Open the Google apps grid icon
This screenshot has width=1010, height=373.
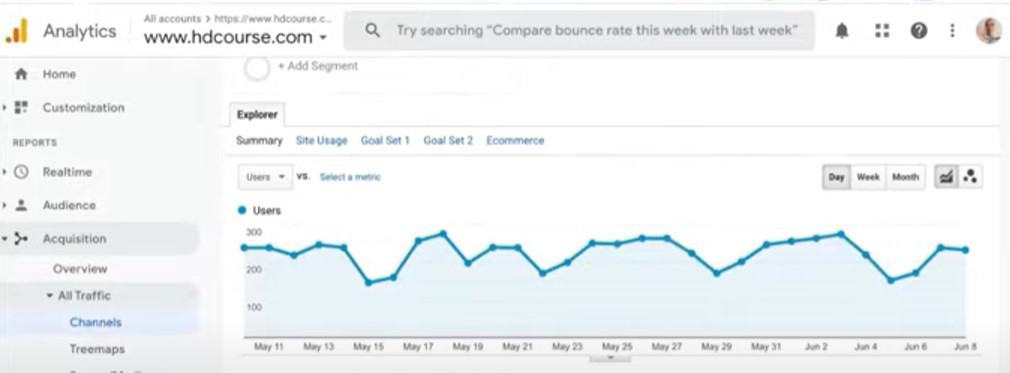click(882, 30)
